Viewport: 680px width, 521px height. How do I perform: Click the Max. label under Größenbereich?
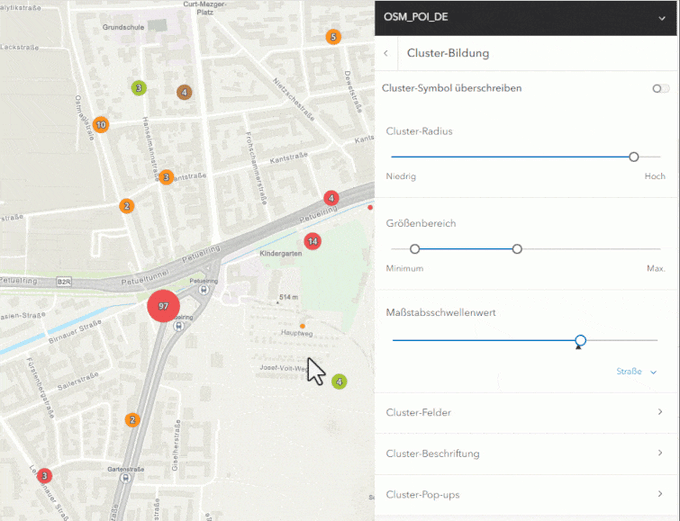pyautogui.click(x=656, y=269)
